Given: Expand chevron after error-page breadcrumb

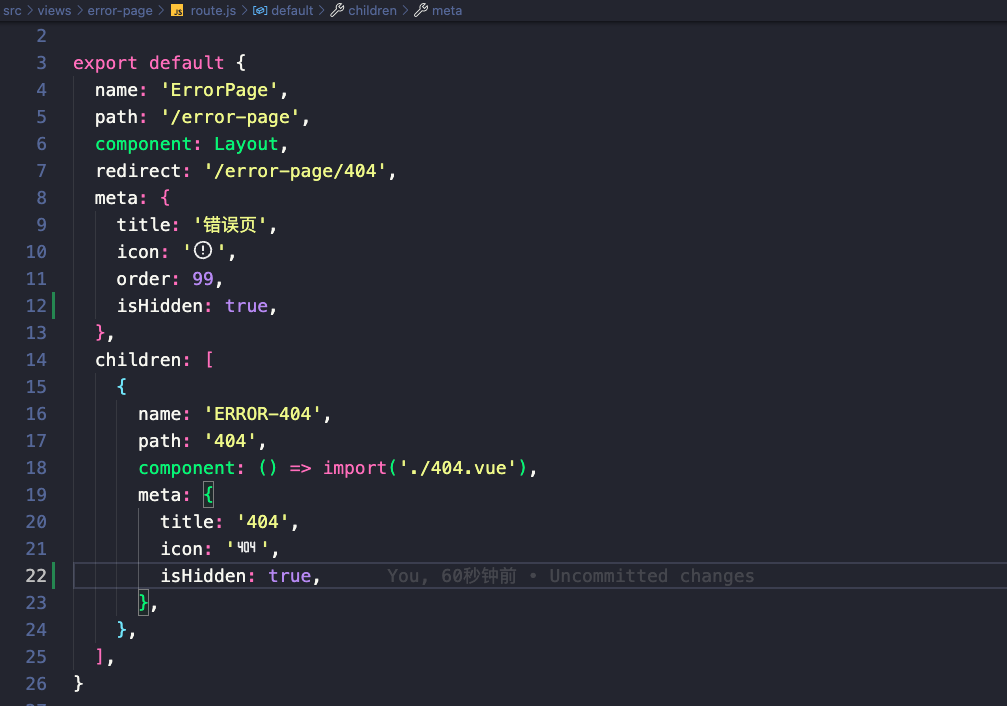Looking at the screenshot, I should 161,10.
